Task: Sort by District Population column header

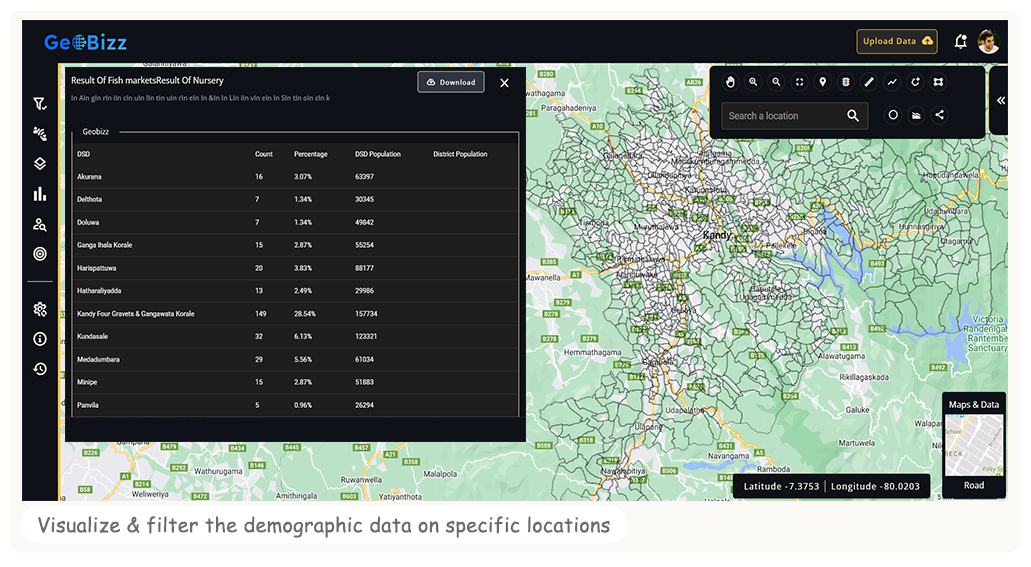Action: 460,154
